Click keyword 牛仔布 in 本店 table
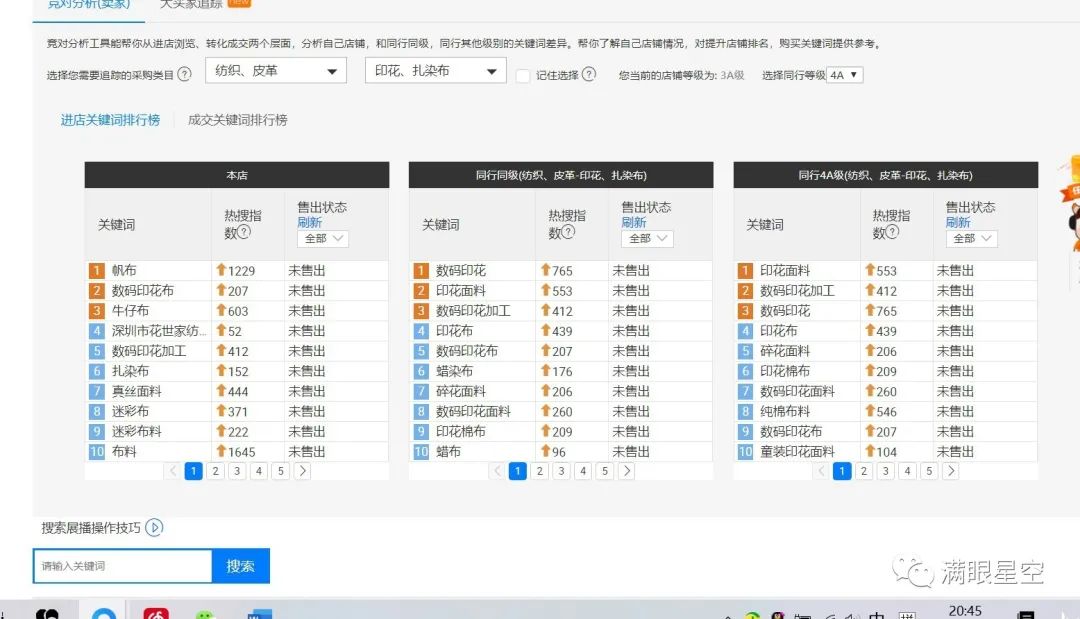 pyautogui.click(x=130, y=311)
